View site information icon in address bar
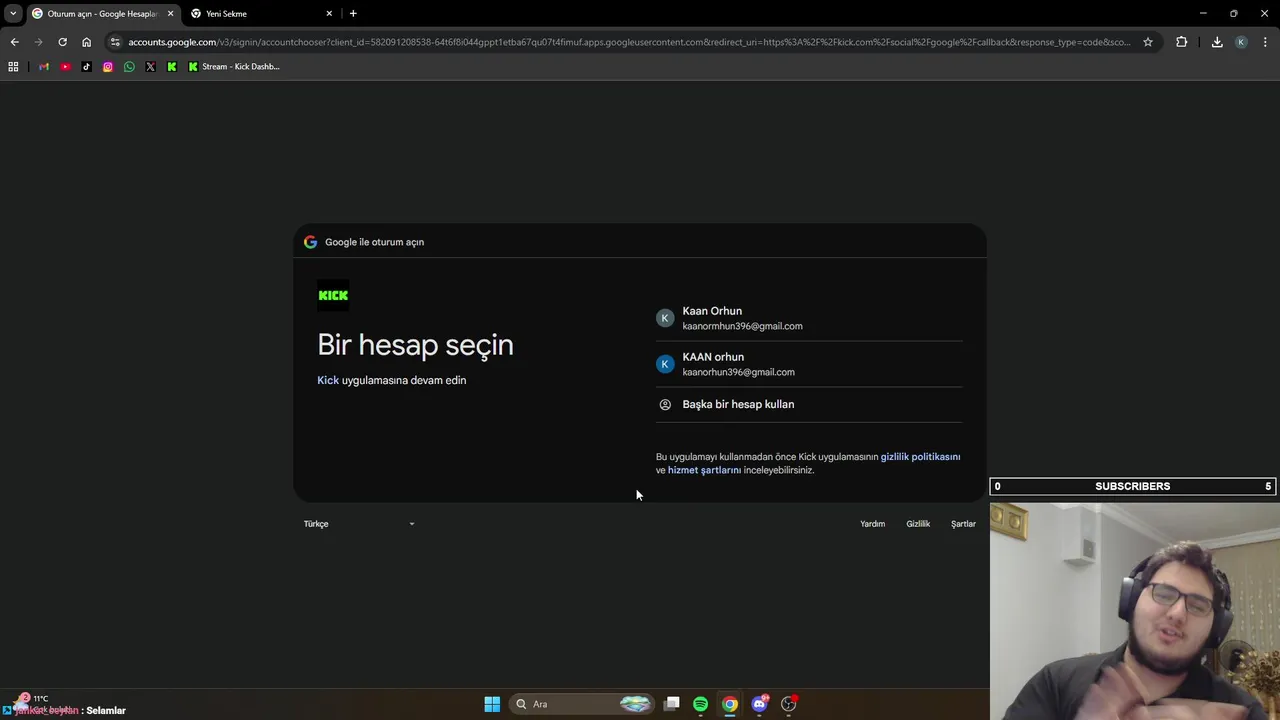This screenshot has width=1280, height=720. [x=116, y=42]
